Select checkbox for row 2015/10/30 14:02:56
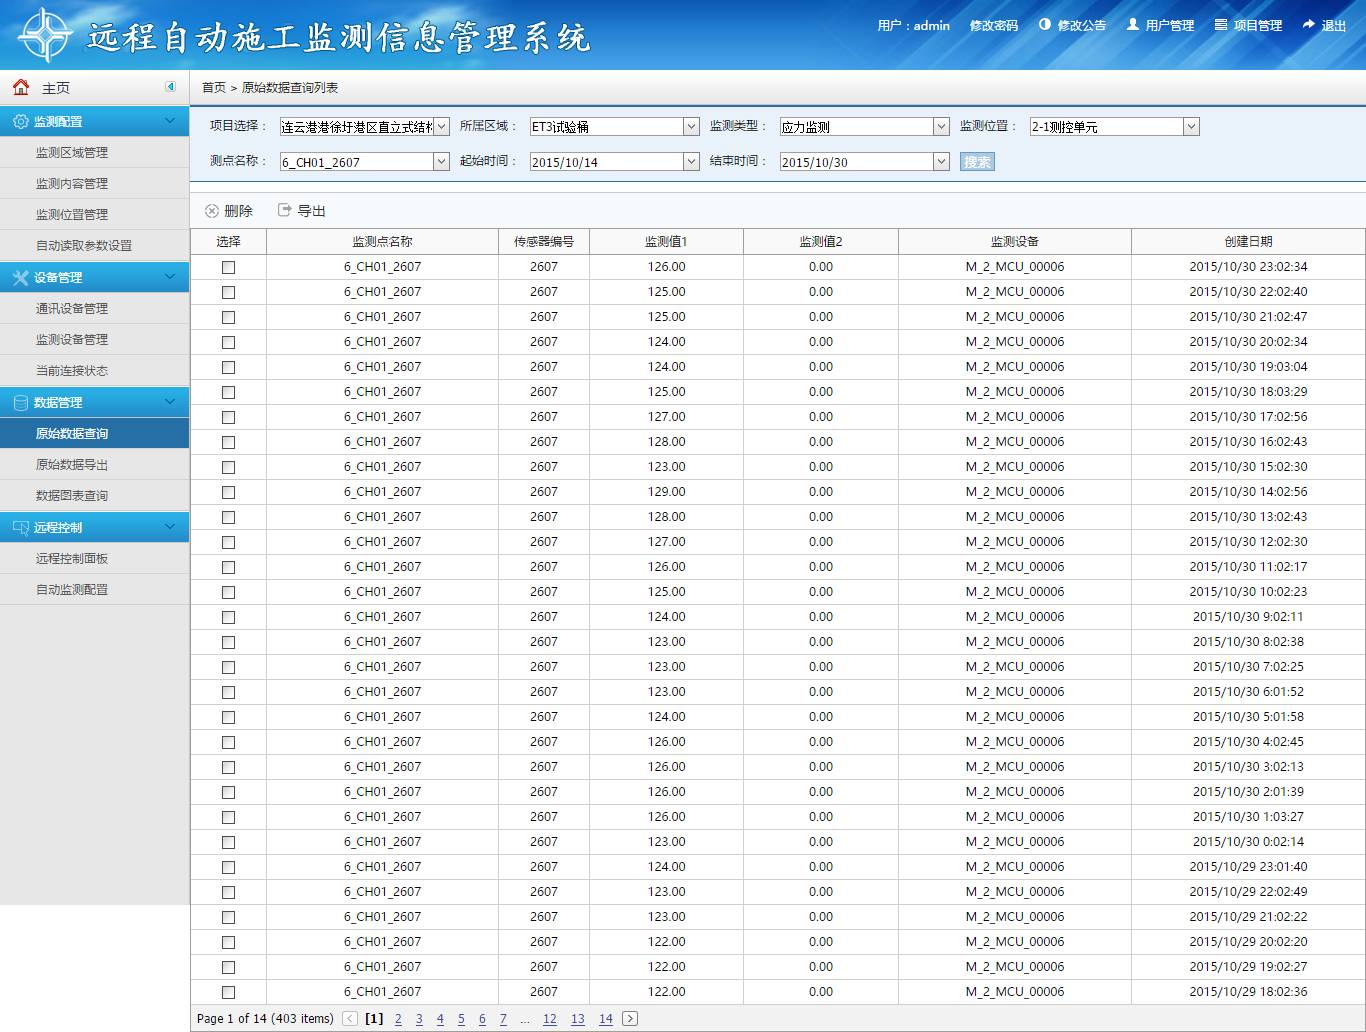 pos(228,492)
